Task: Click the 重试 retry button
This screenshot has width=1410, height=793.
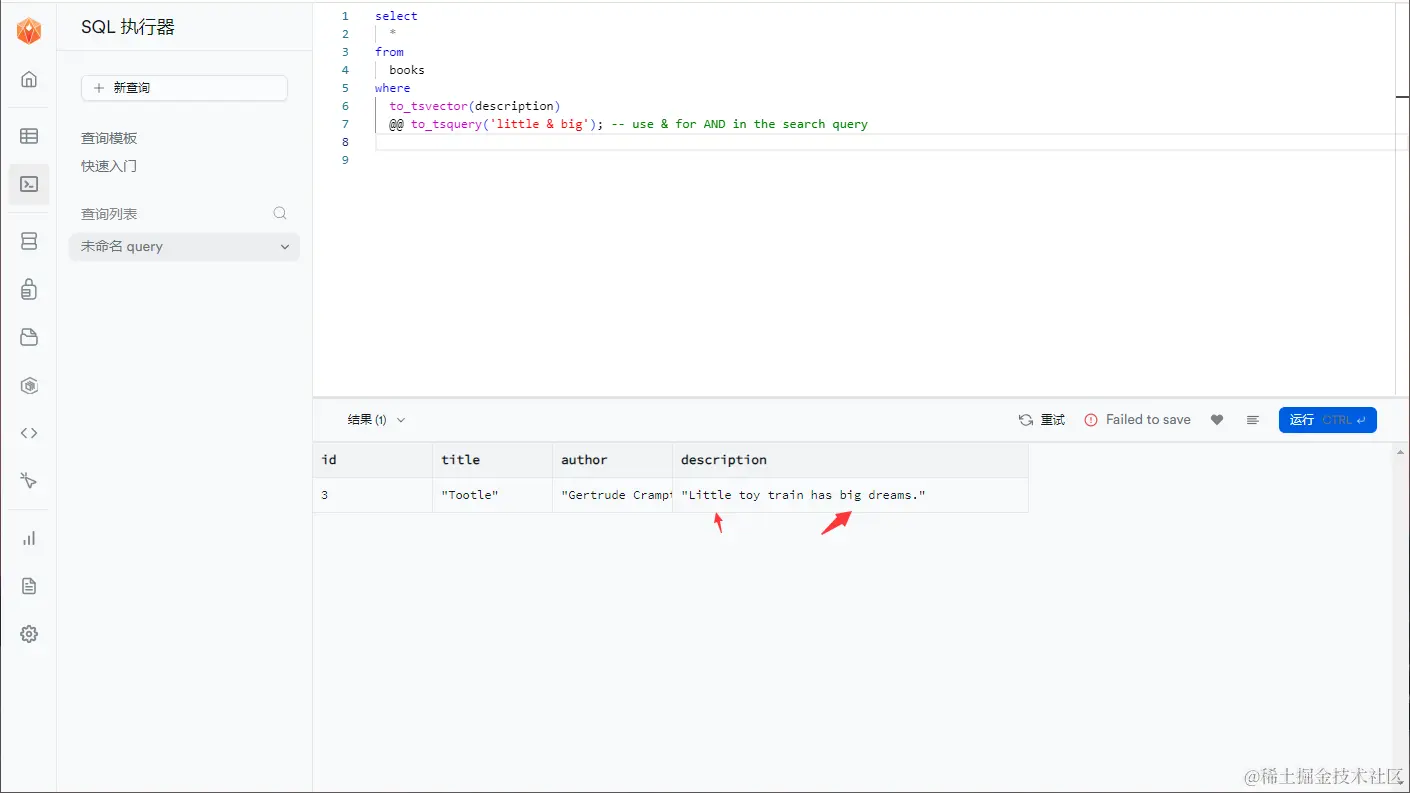Action: click(x=1042, y=420)
